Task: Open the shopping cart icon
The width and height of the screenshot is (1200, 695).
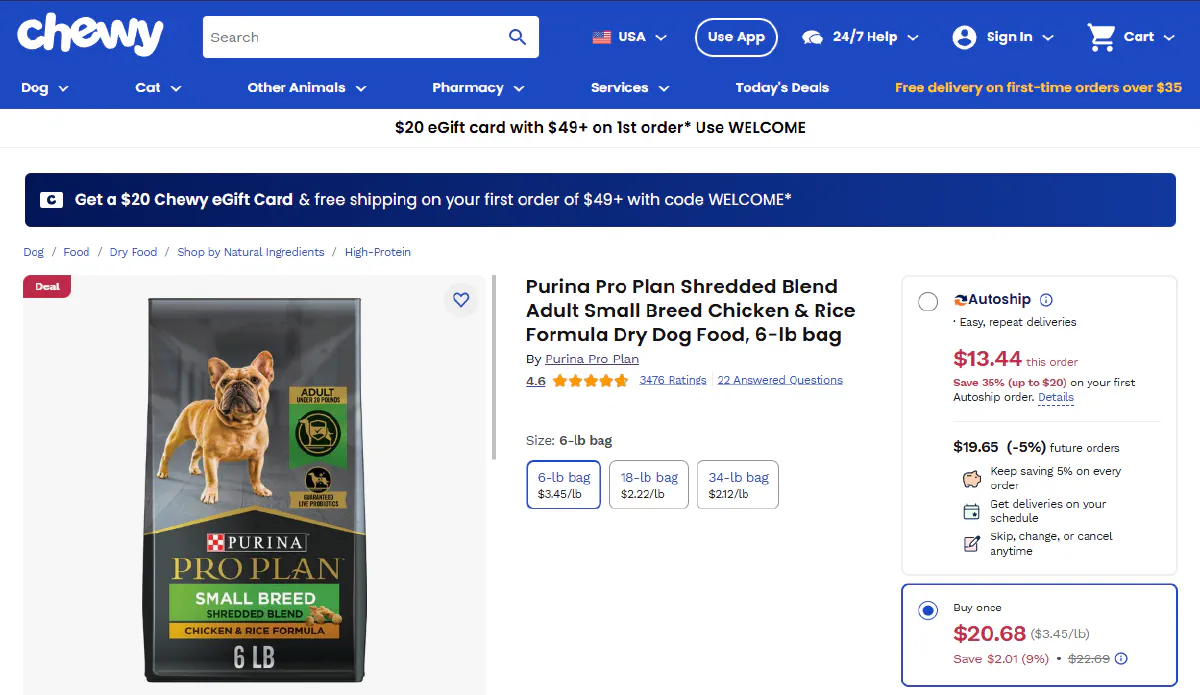Action: (x=1101, y=37)
